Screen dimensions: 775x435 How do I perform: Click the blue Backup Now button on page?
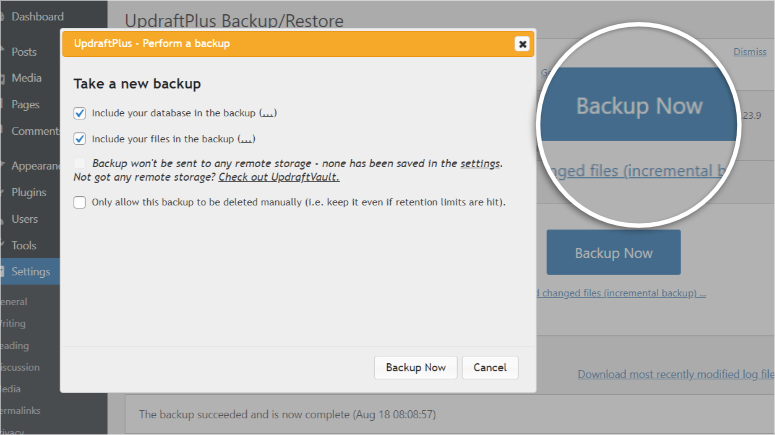click(613, 253)
